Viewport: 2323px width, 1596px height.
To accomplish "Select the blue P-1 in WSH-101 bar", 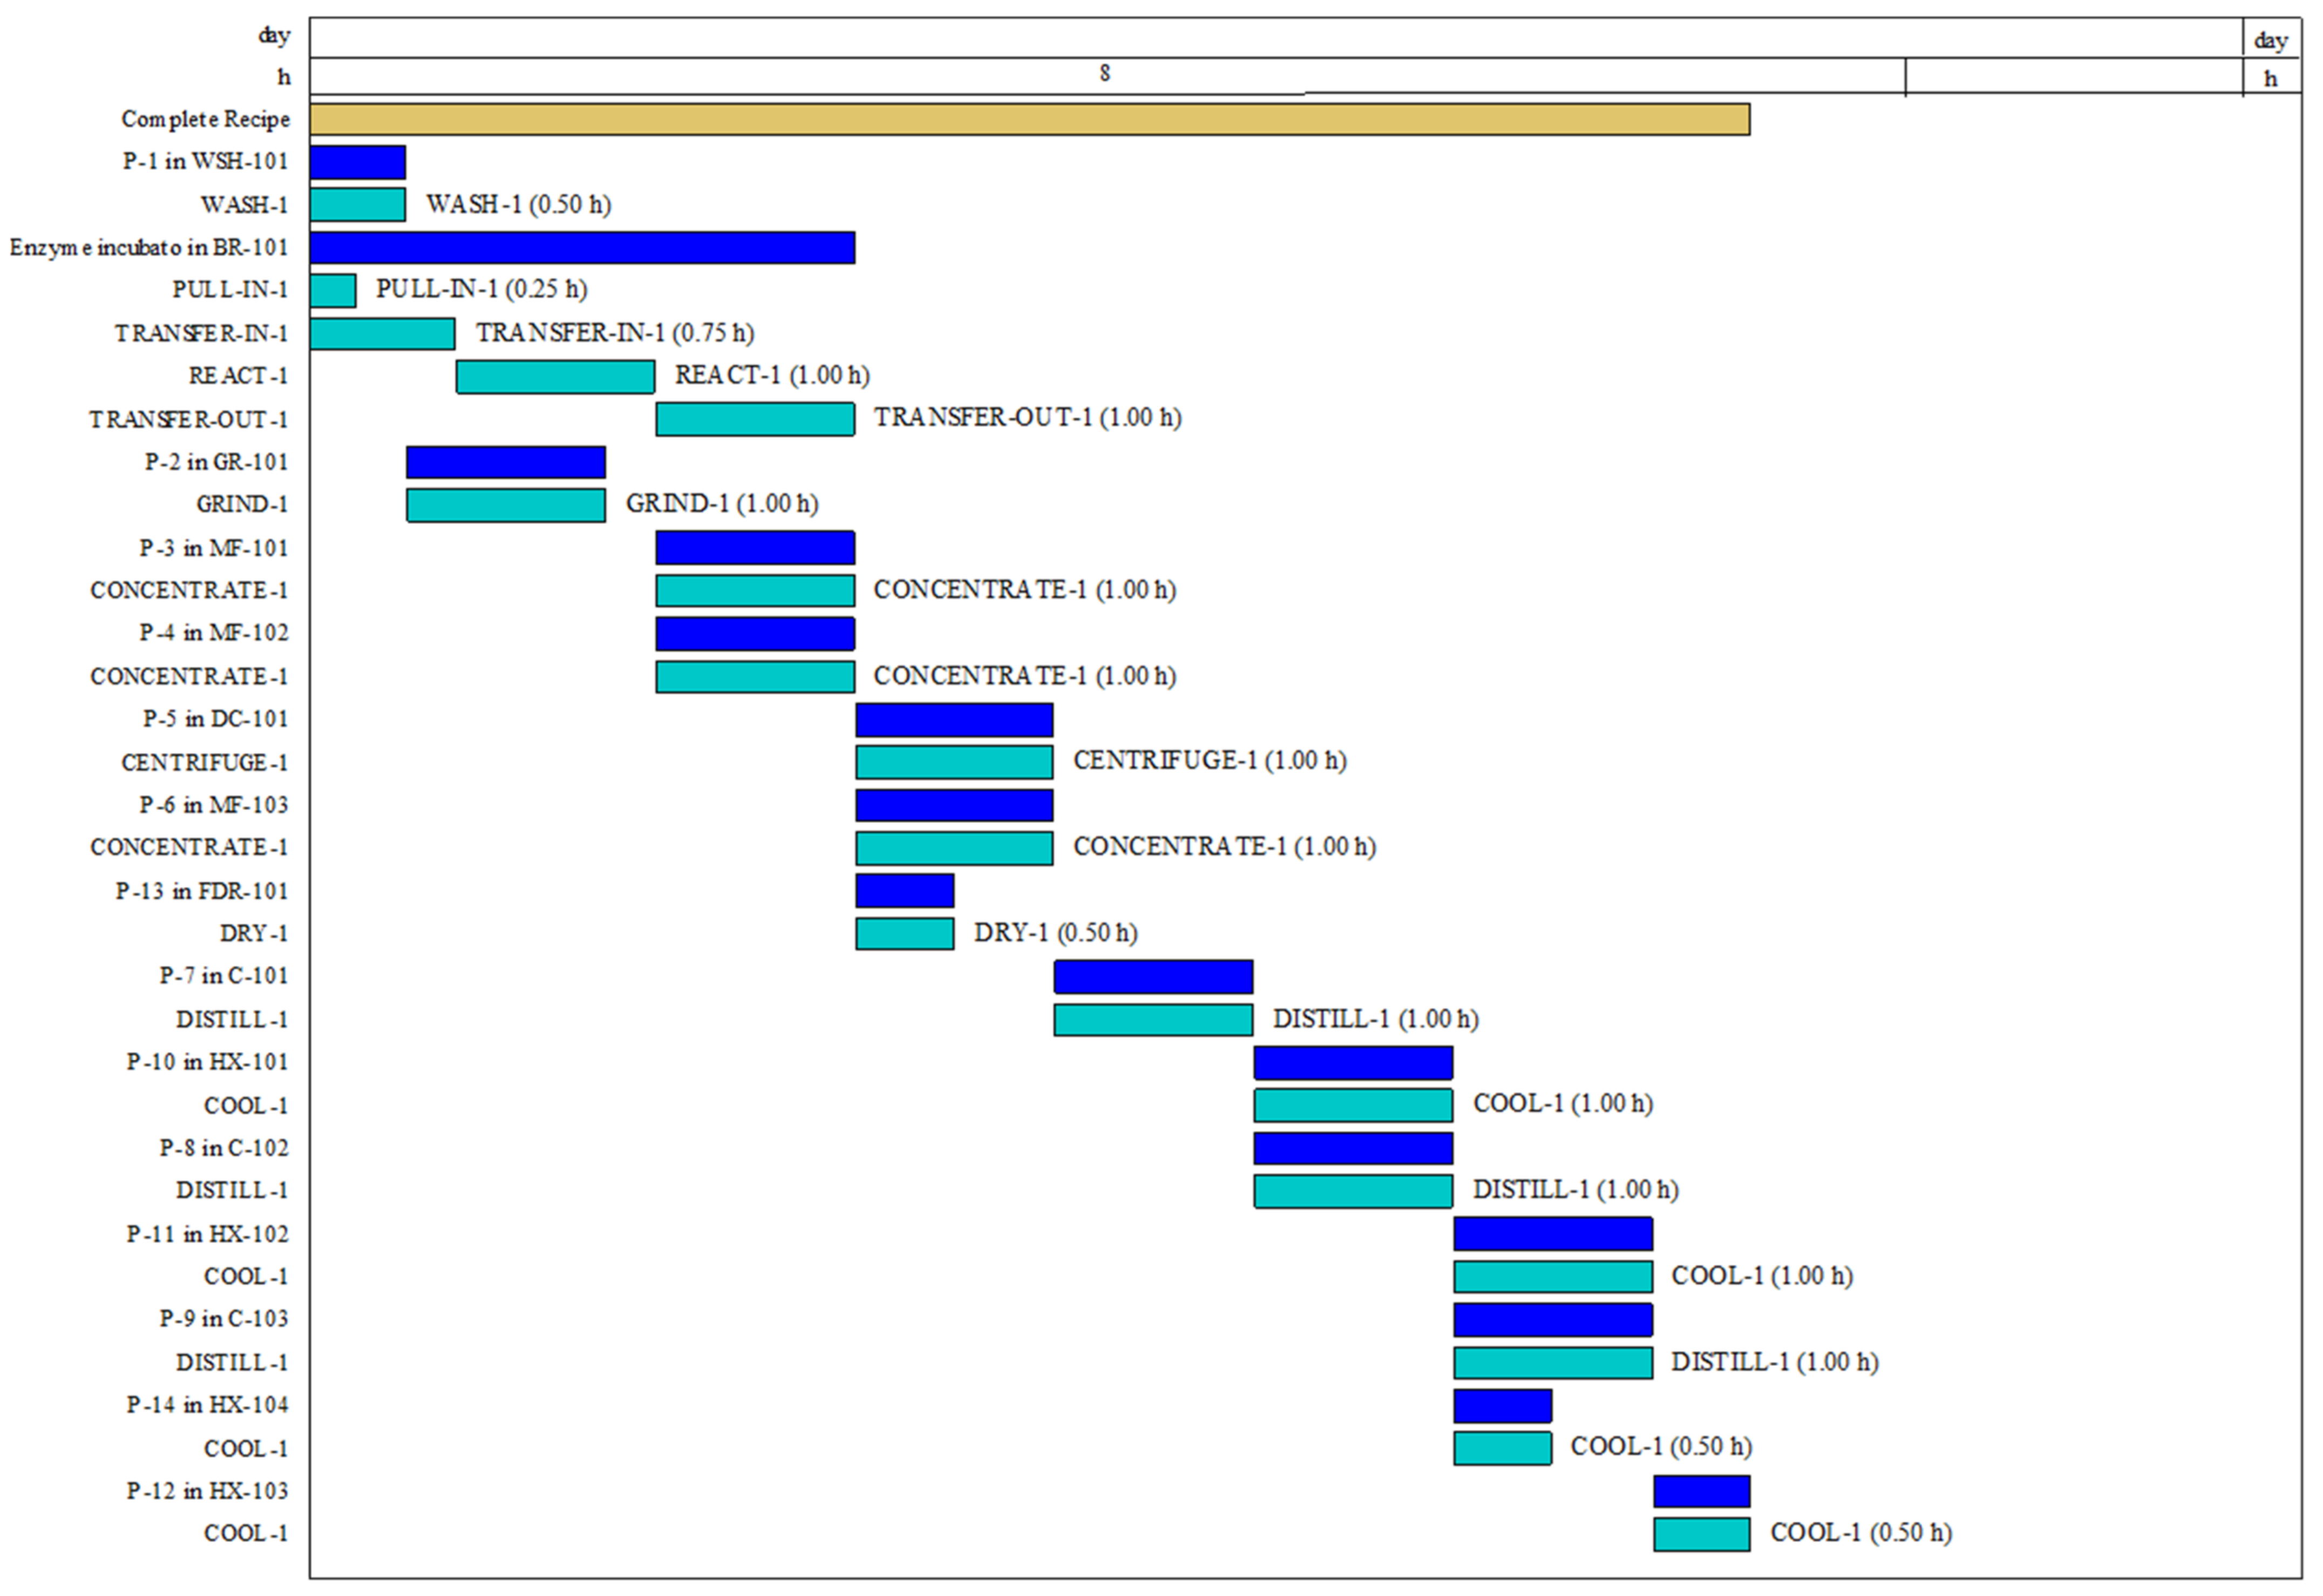I will point(357,162).
